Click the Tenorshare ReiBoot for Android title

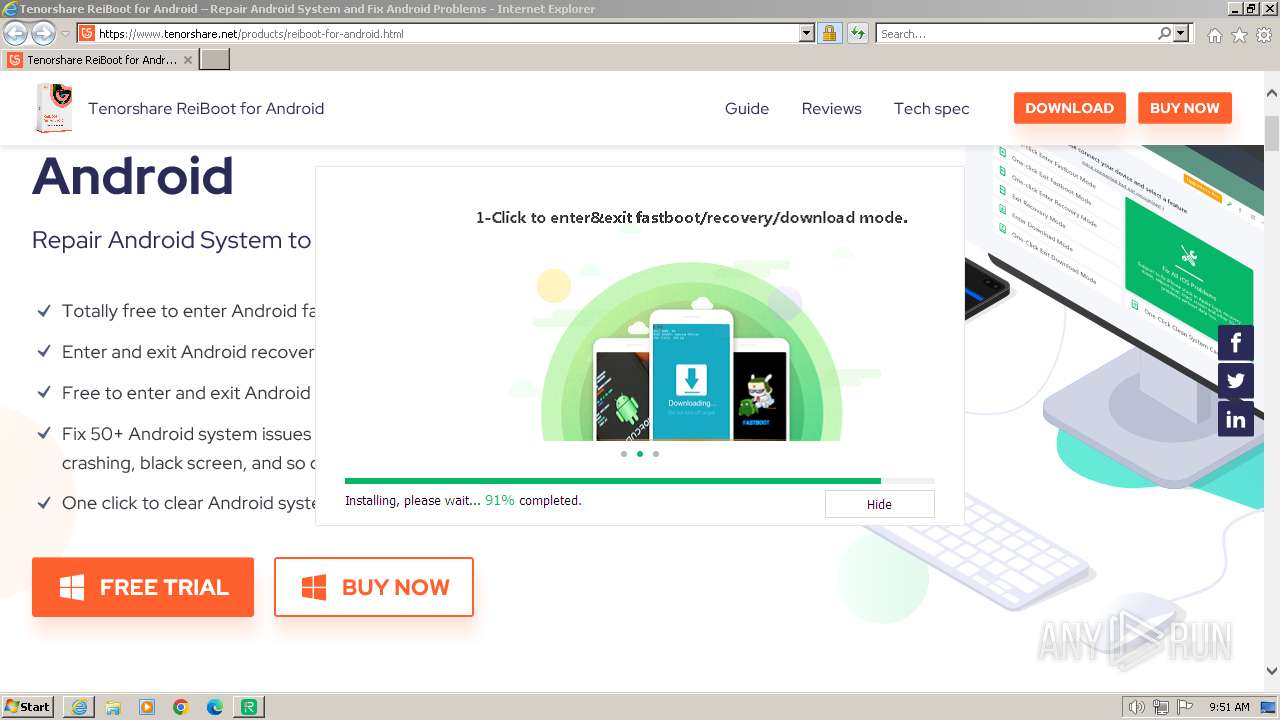206,108
